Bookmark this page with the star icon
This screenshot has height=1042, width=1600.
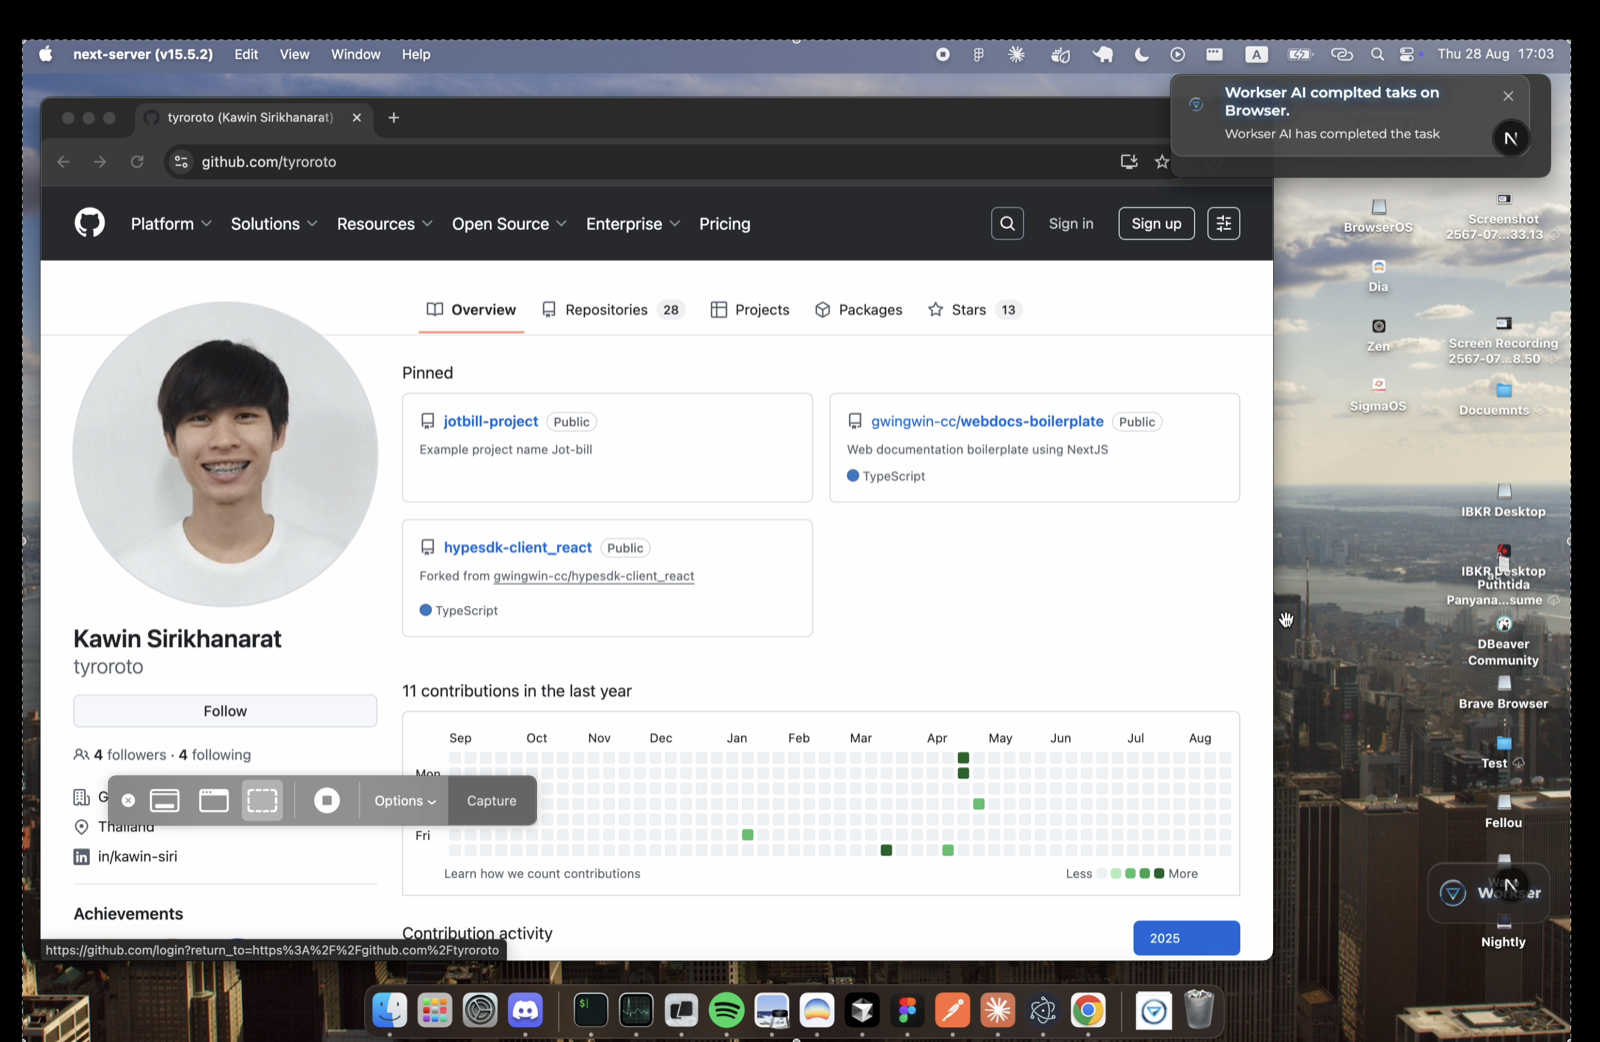1162,162
